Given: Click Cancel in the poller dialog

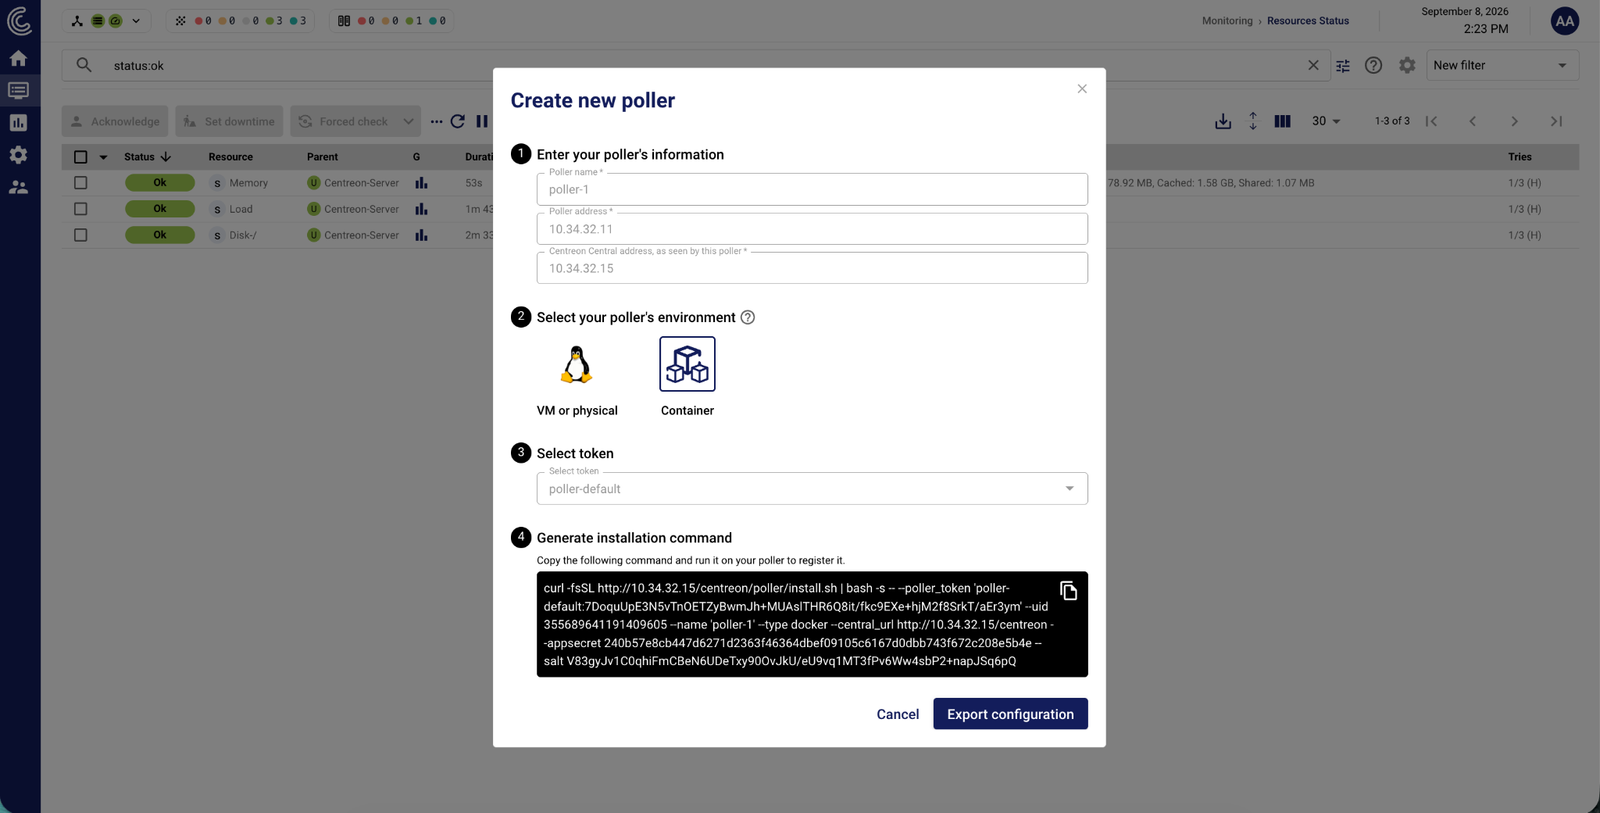Looking at the screenshot, I should click(898, 714).
